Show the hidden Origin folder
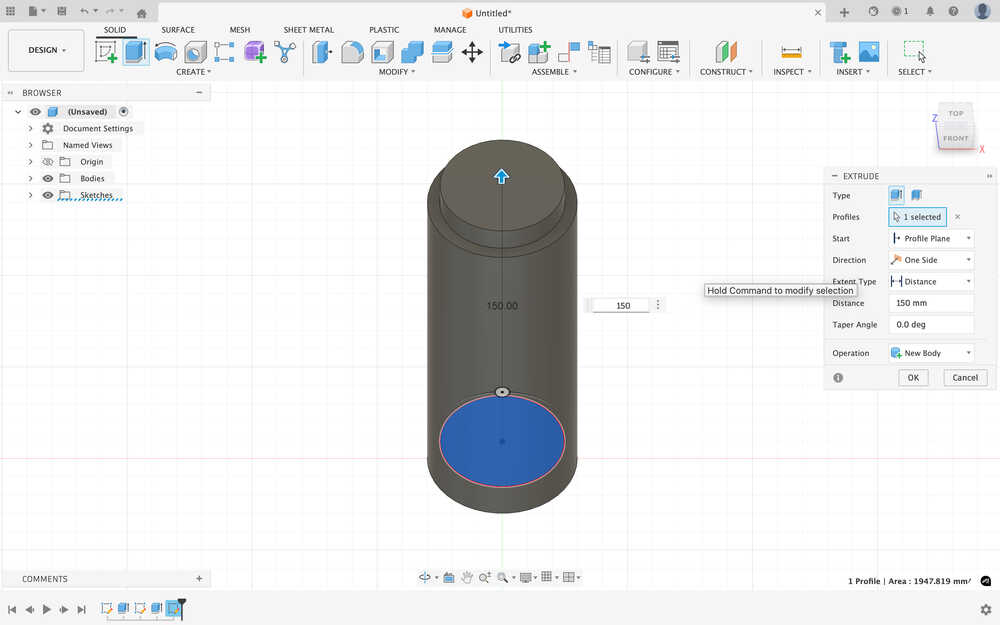The height and width of the screenshot is (625, 1000). coord(48,162)
